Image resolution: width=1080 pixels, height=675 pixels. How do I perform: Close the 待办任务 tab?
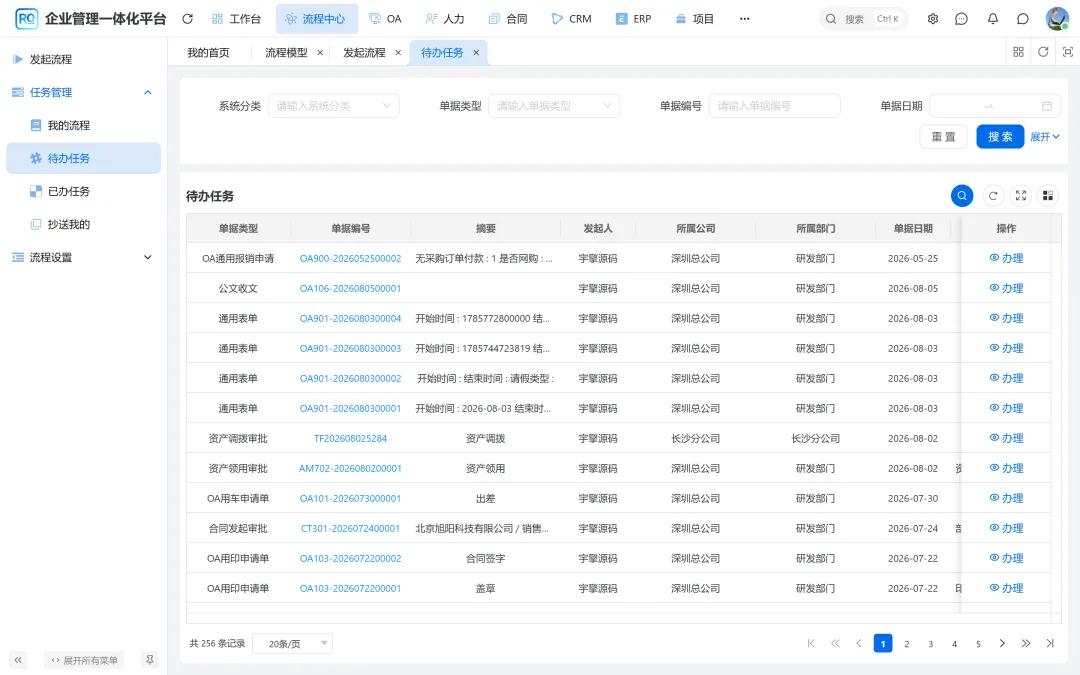tap(476, 52)
